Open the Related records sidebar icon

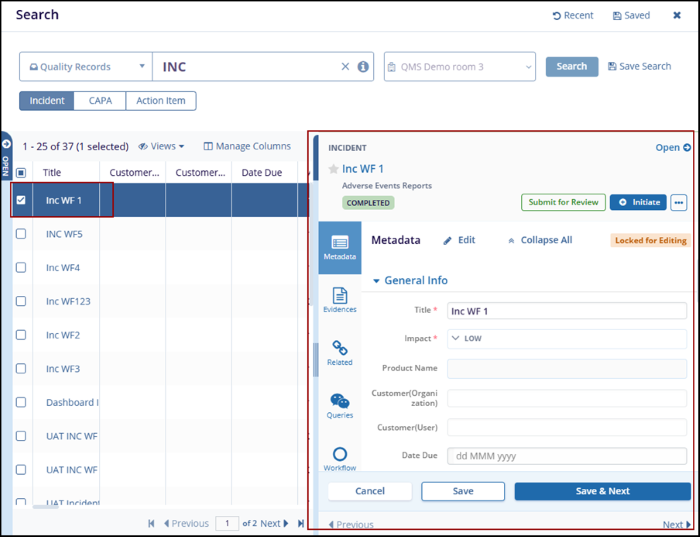click(x=339, y=352)
